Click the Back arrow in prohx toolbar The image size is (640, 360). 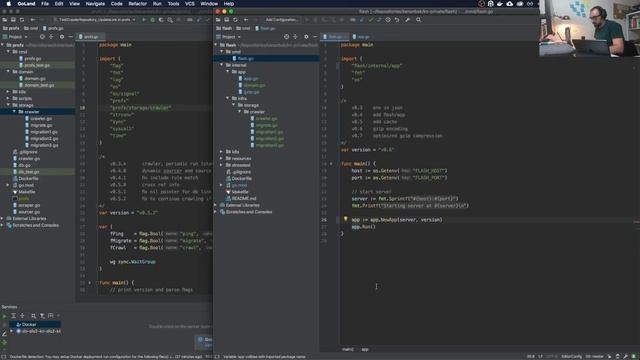[33, 20]
